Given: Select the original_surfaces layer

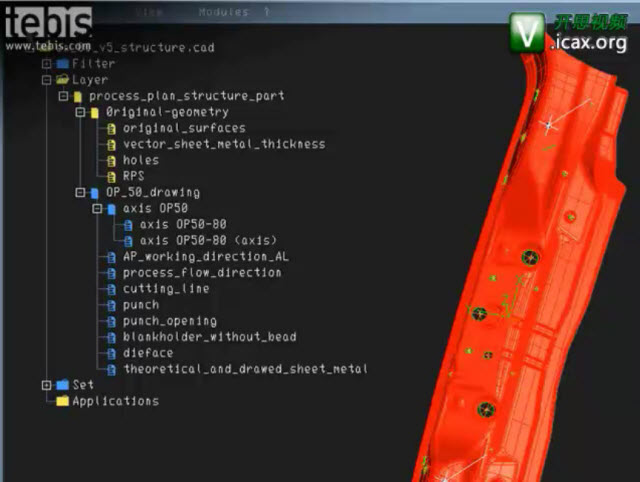Looking at the screenshot, I should (x=184, y=128).
